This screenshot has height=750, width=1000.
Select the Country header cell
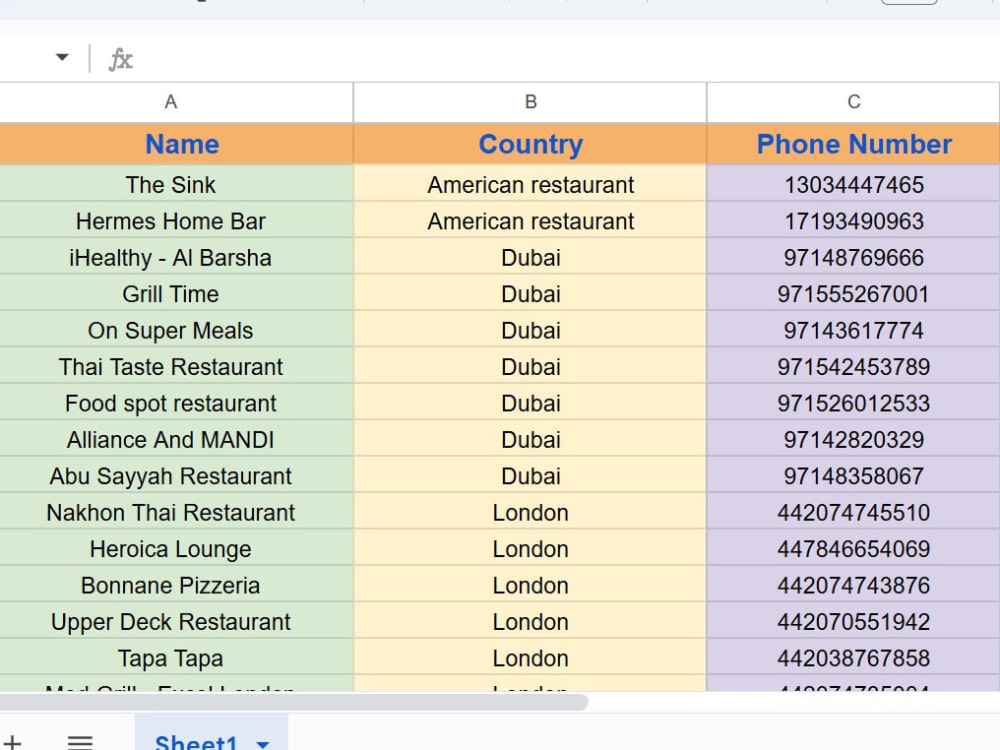click(x=530, y=144)
